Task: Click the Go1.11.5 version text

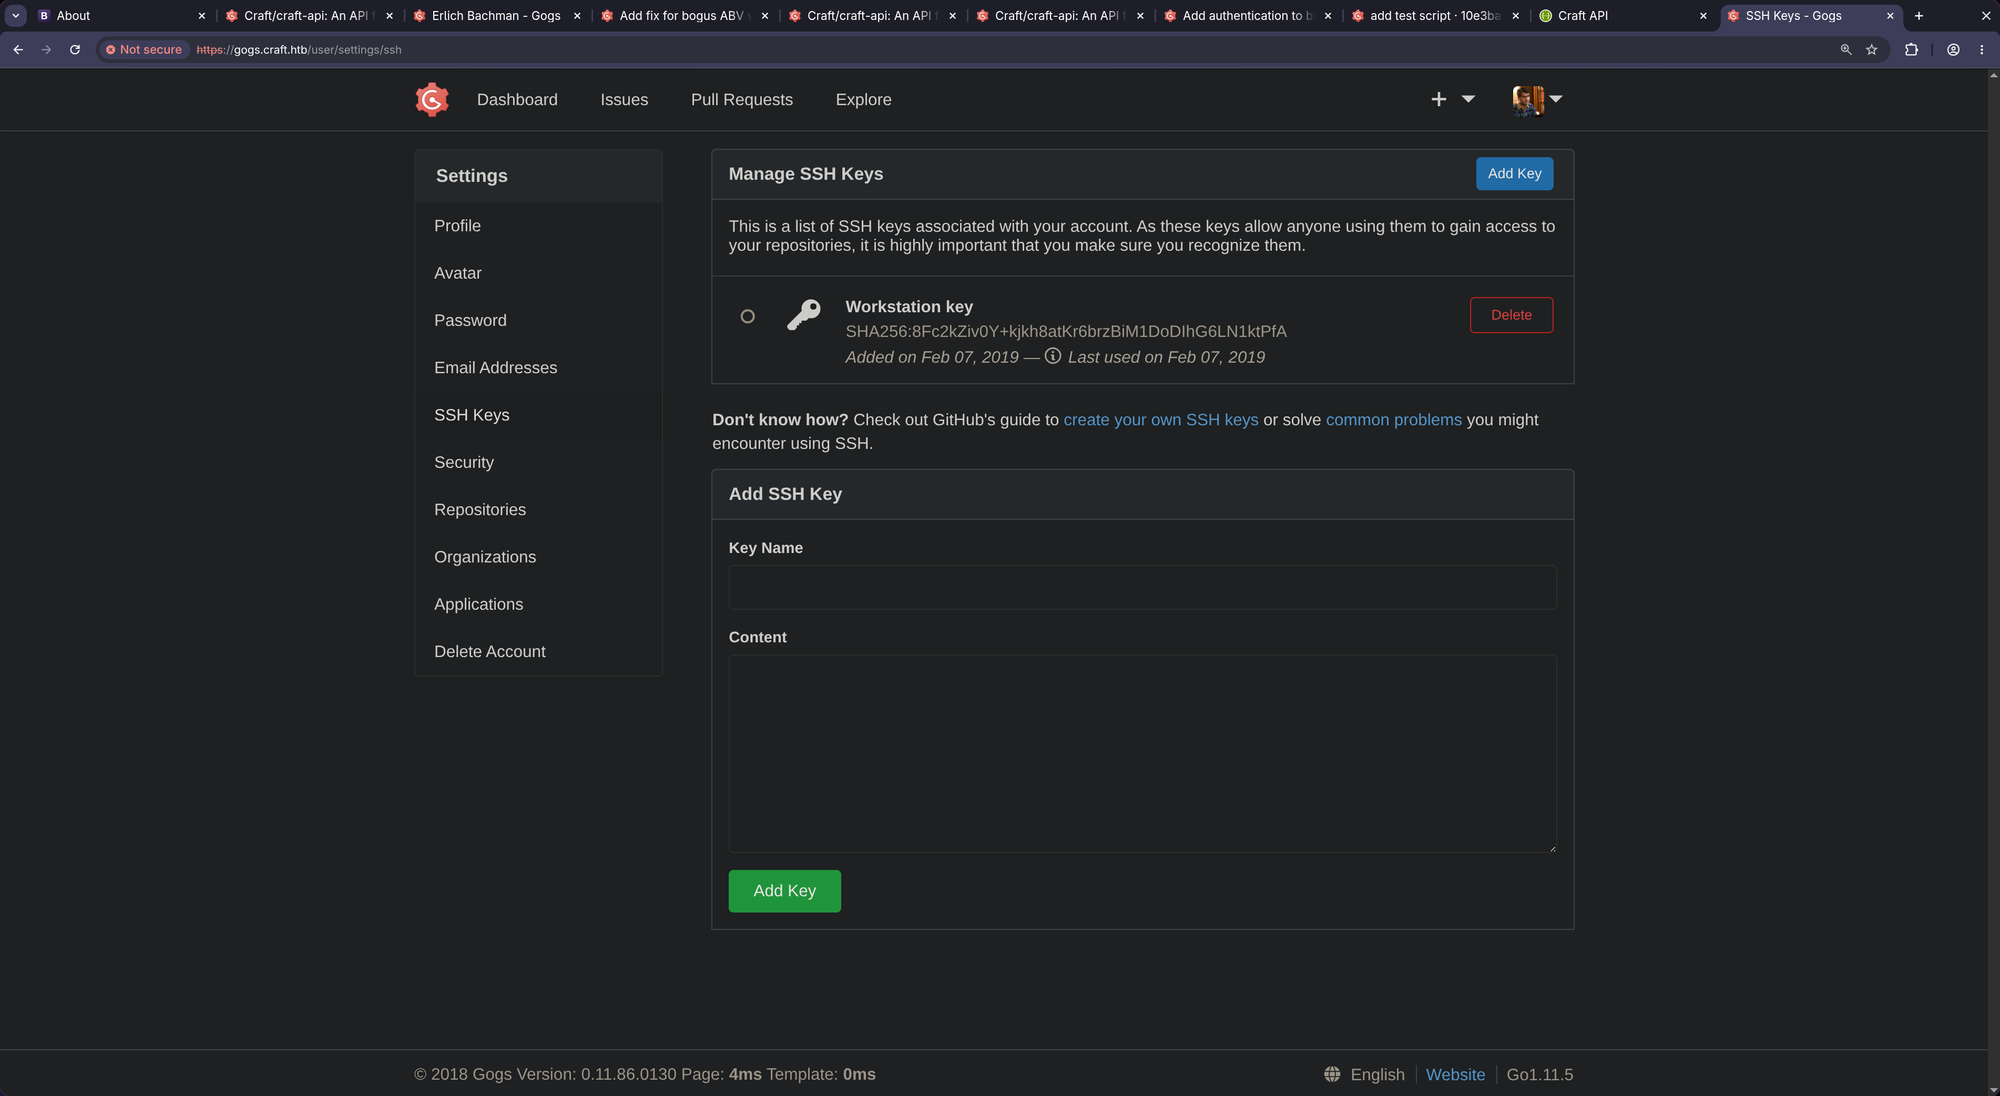Action: 1540,1074
